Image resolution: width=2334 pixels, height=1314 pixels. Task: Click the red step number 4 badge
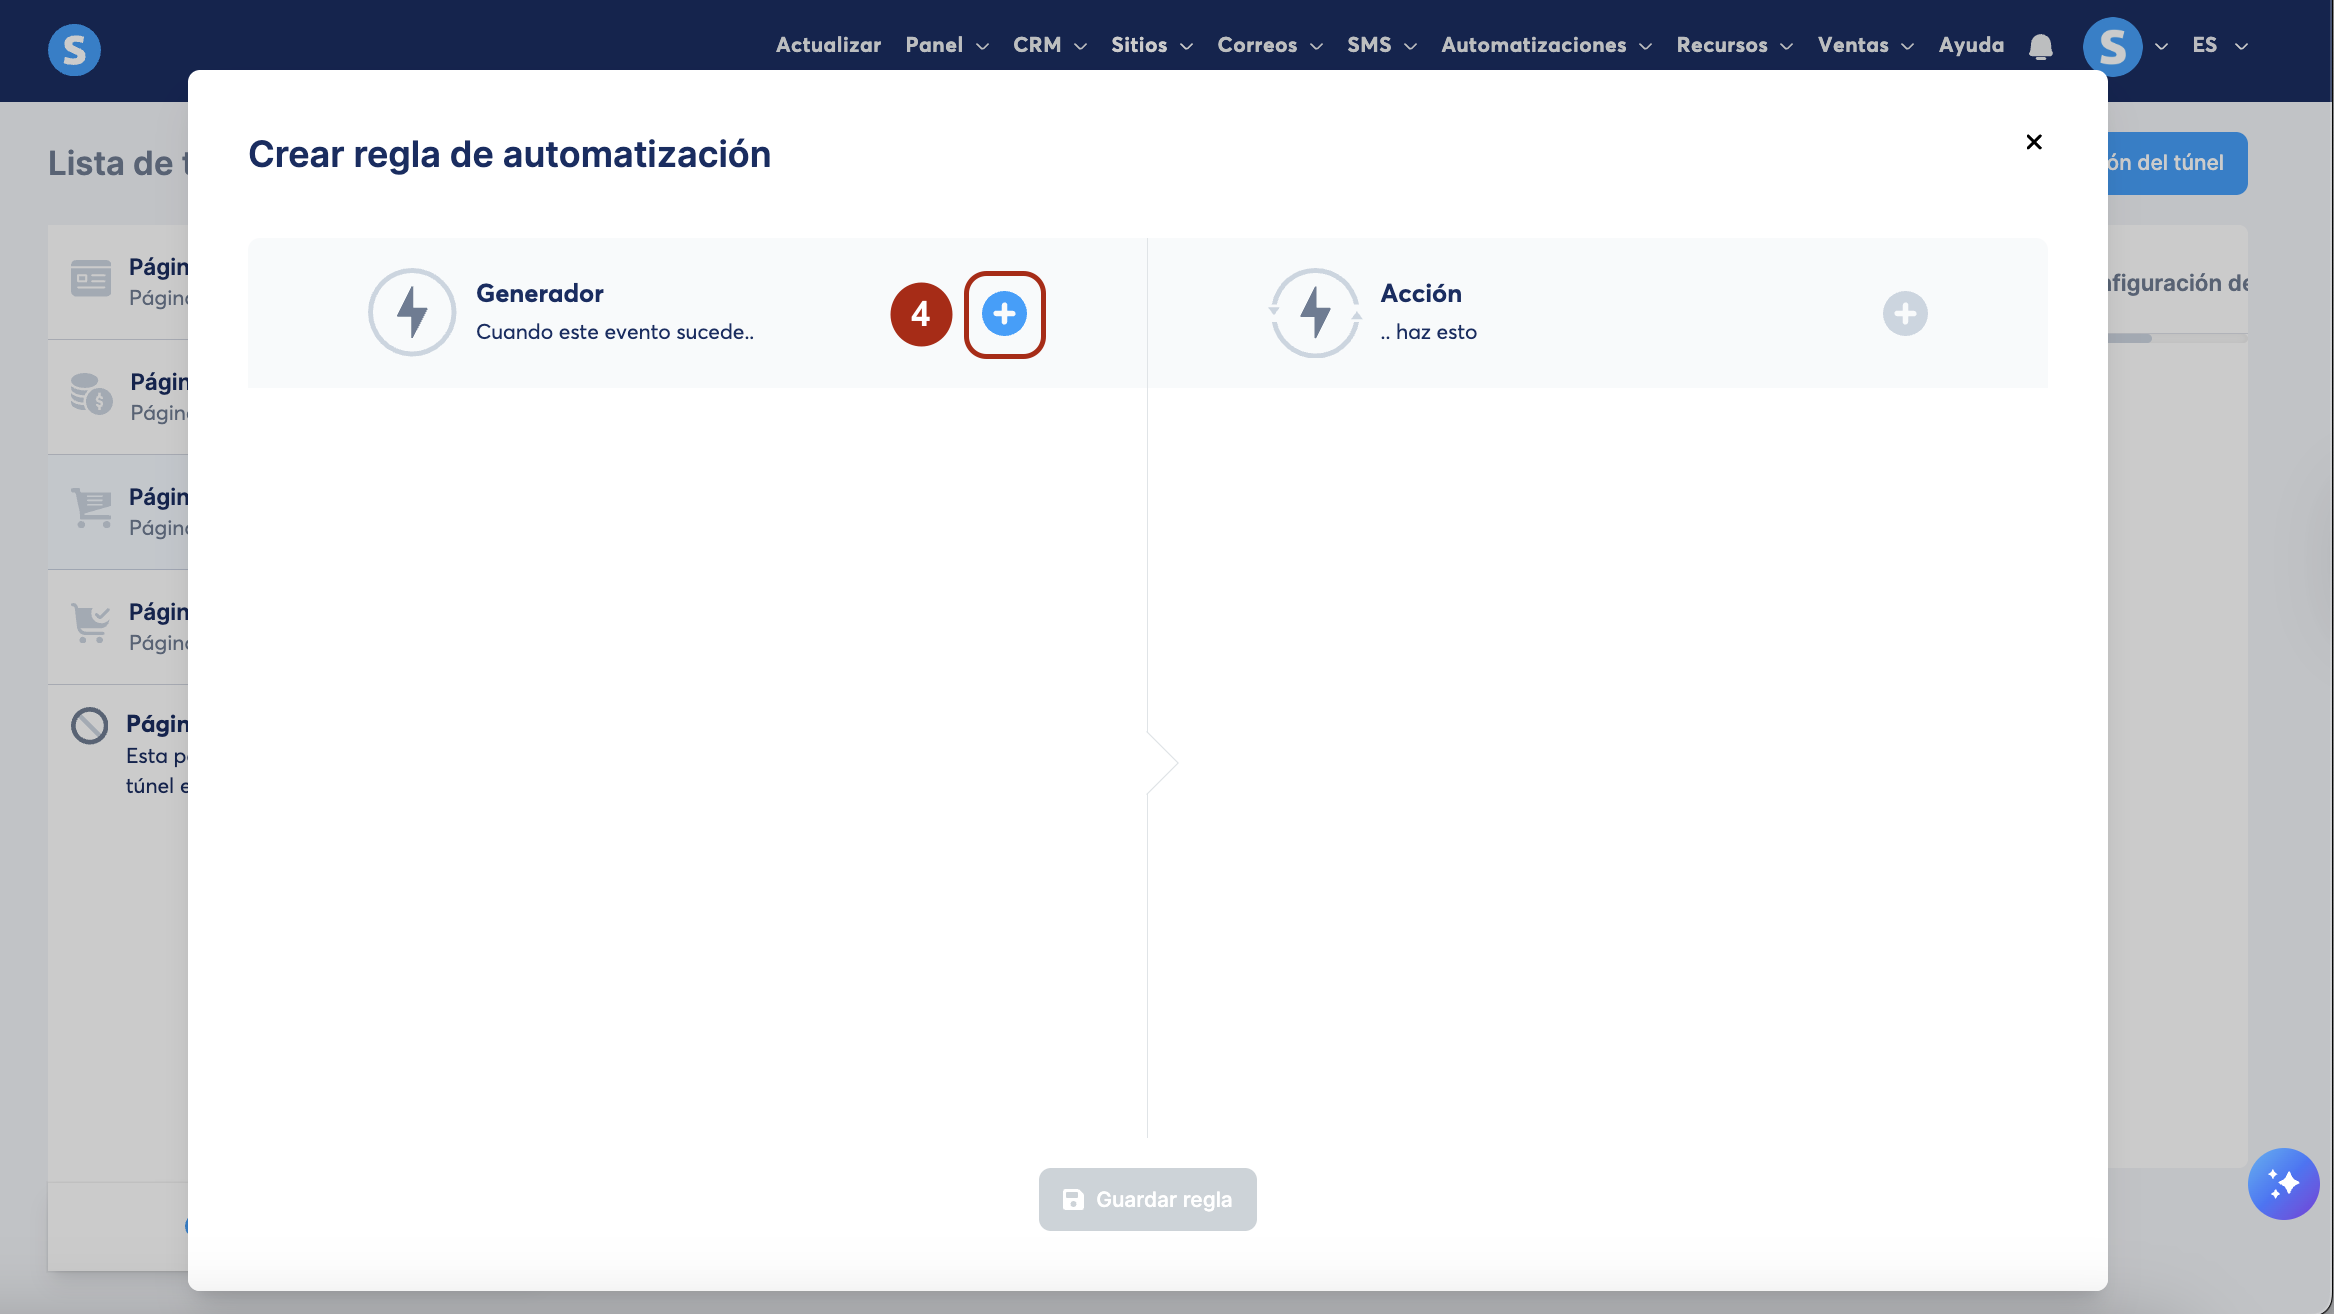click(920, 314)
